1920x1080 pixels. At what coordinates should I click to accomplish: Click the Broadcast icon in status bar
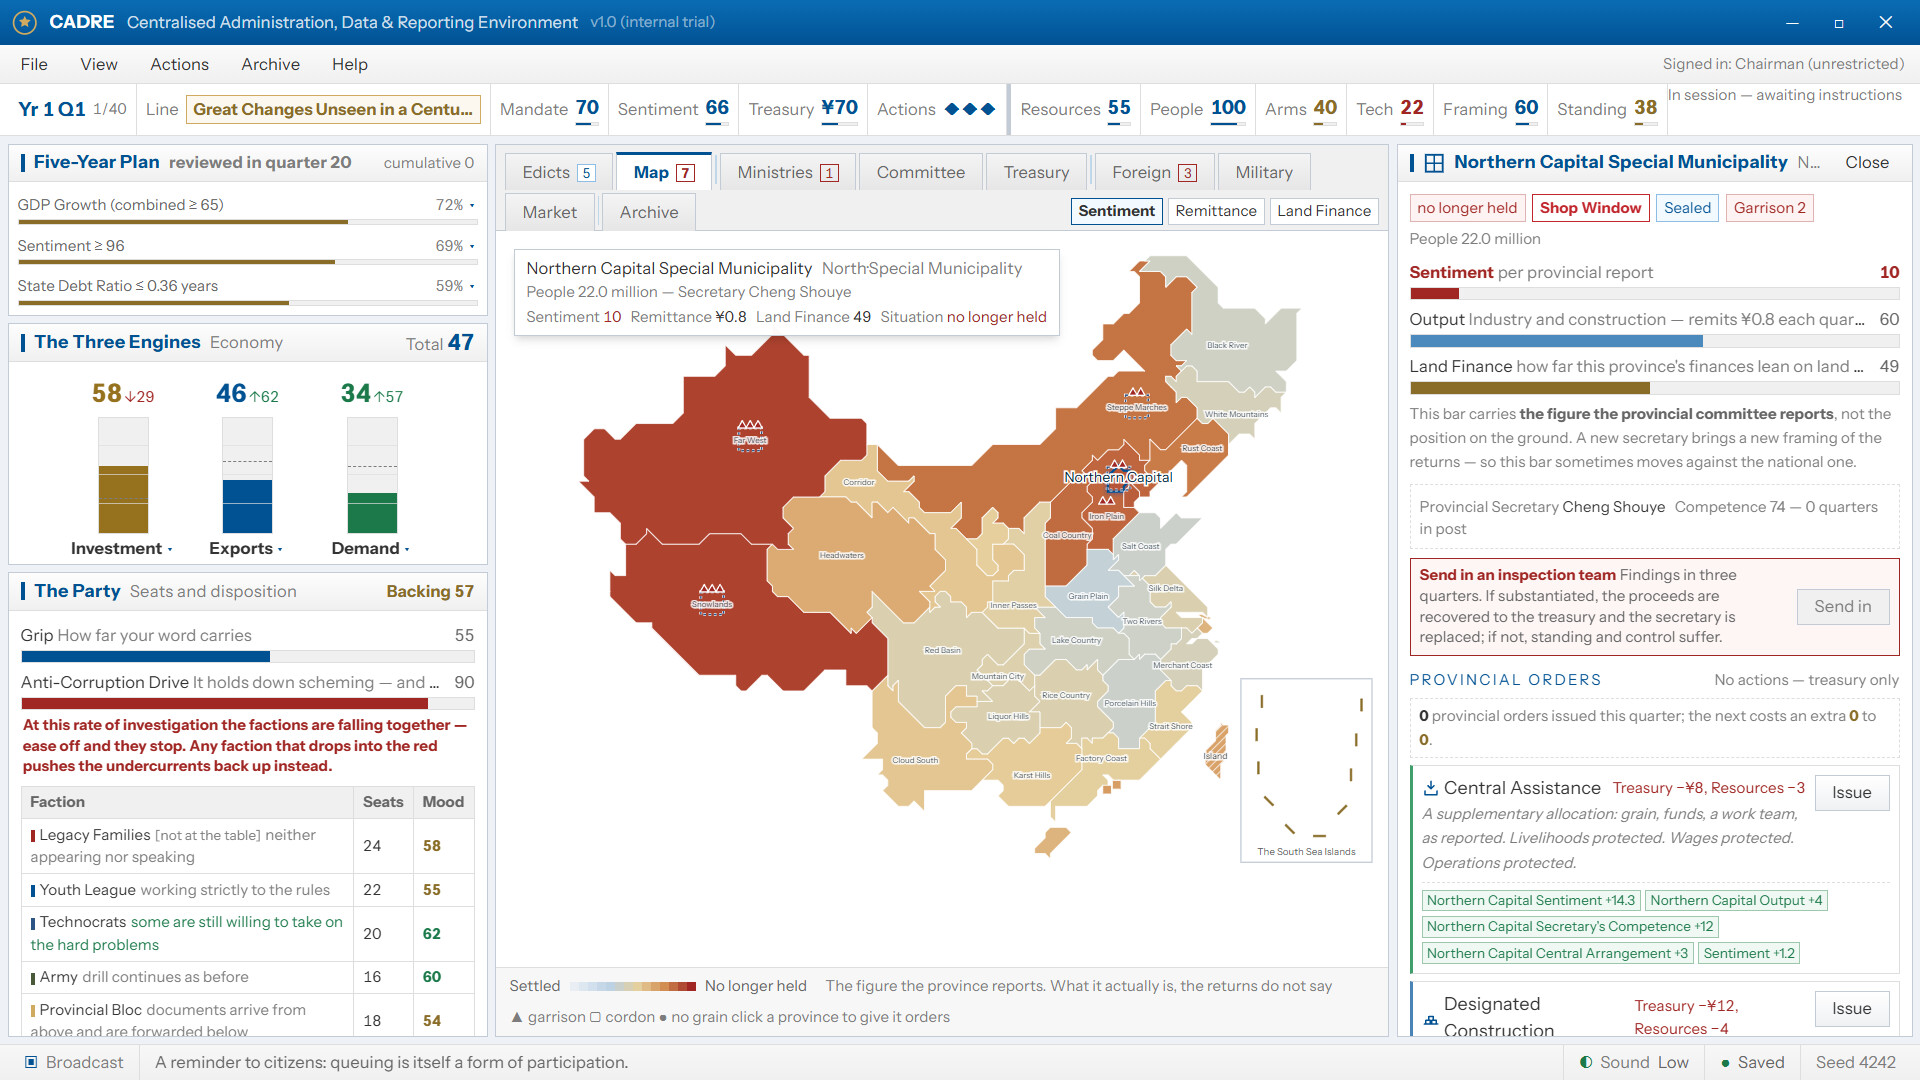pos(31,1062)
